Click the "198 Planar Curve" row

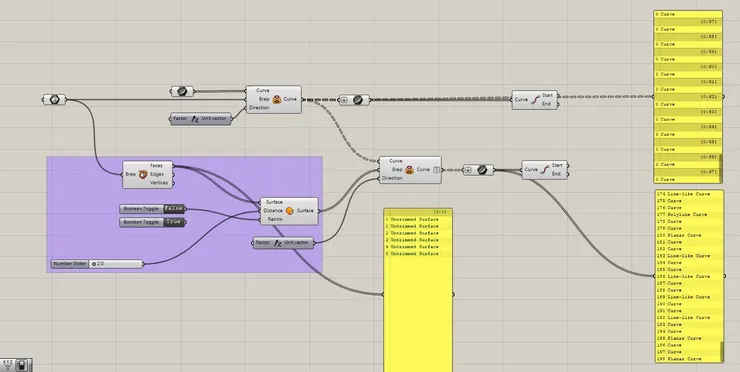(689, 359)
